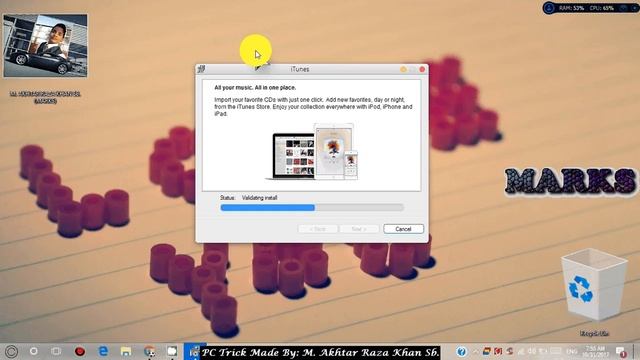The width and height of the screenshot is (640, 360).
Task: Open the touch keyboard tray icon
Action: tap(556, 351)
